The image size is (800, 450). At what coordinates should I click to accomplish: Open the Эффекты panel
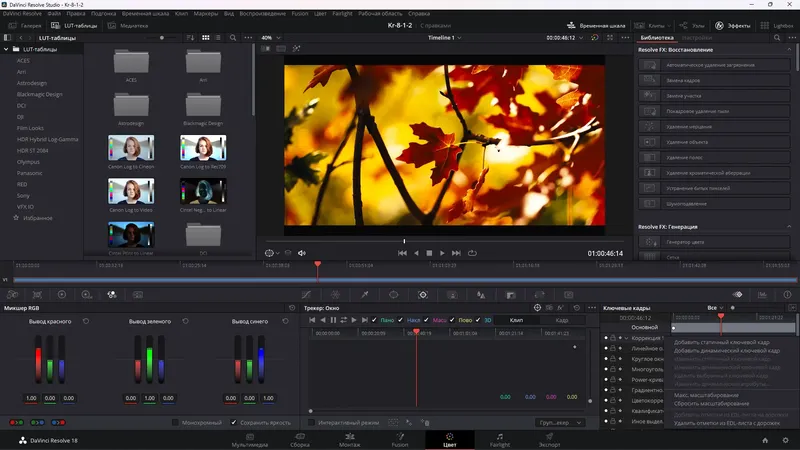(733, 24)
